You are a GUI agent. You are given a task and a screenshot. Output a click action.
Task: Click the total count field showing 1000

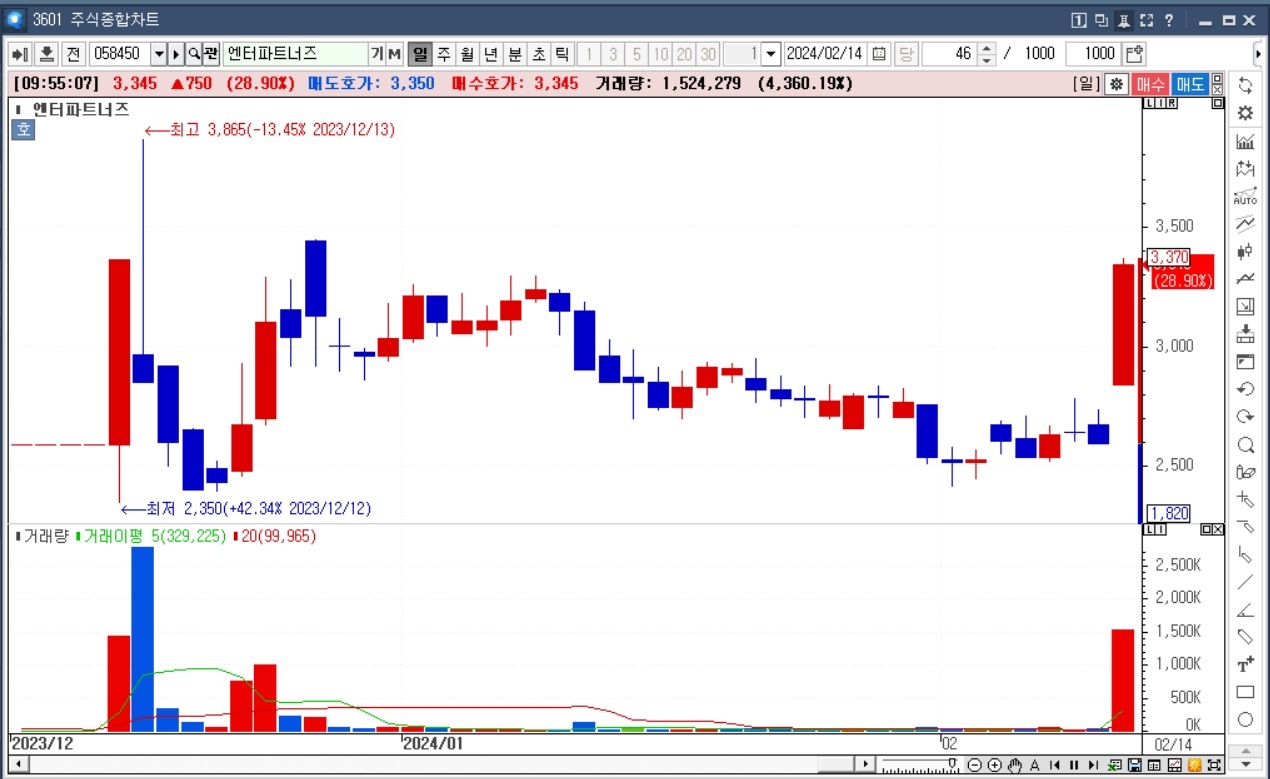click(1092, 53)
